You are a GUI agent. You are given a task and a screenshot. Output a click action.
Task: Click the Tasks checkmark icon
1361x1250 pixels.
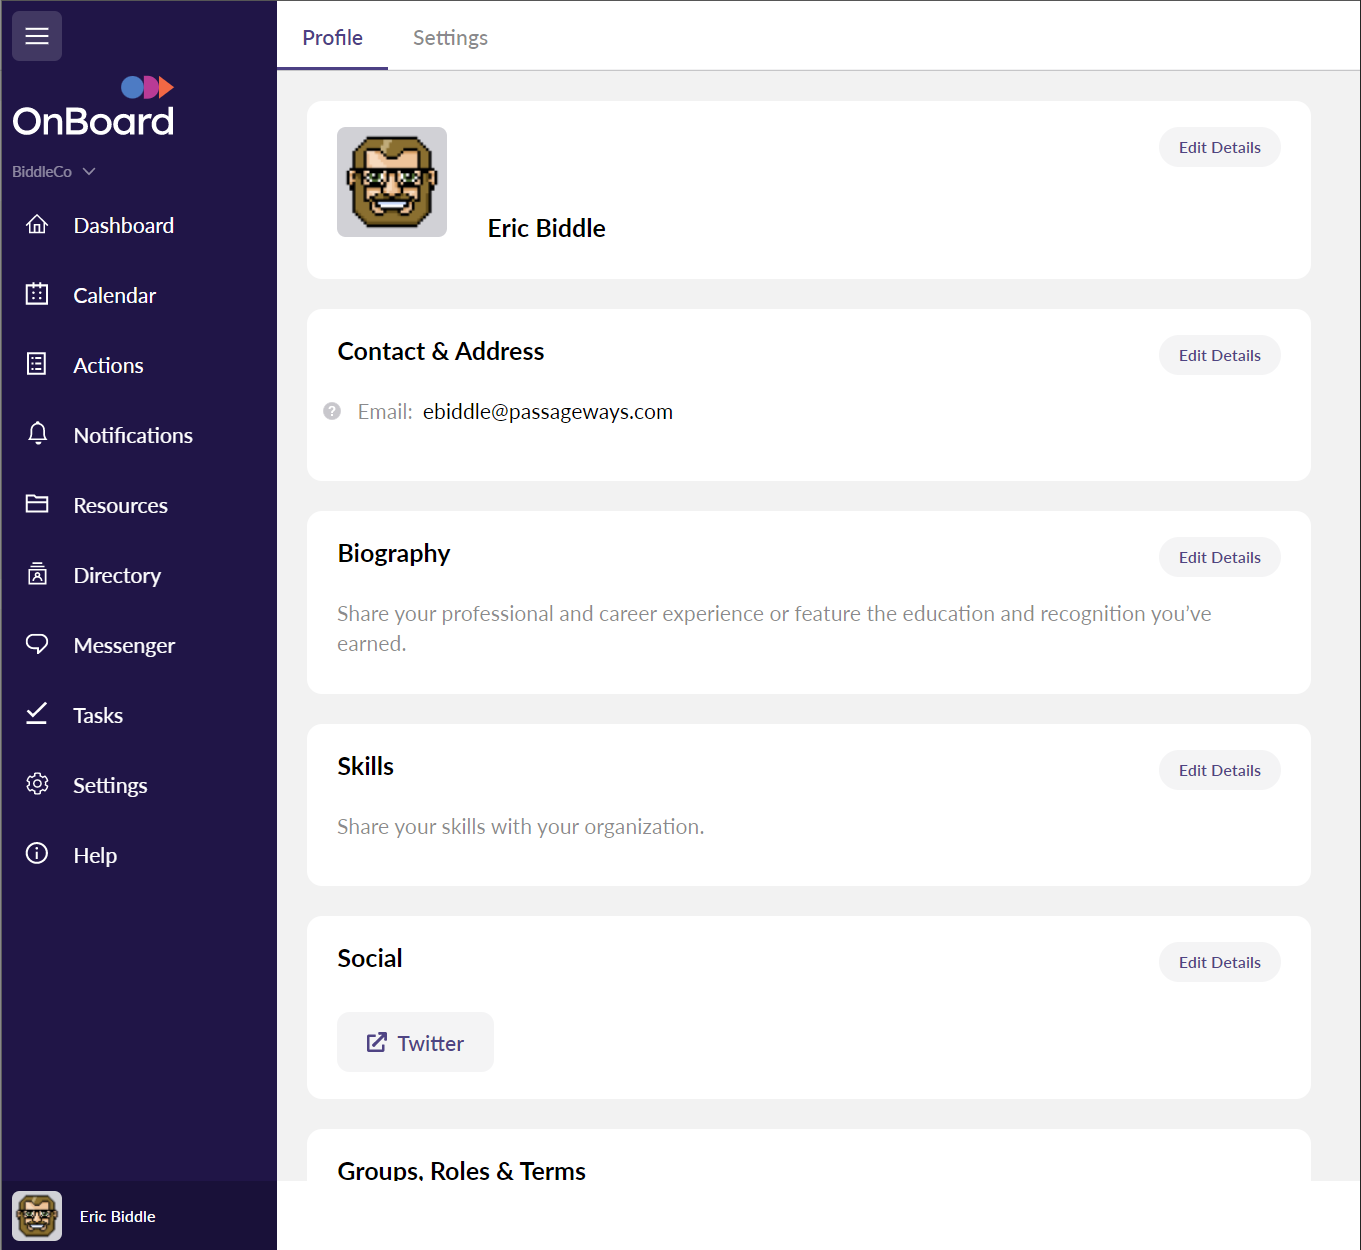coord(37,714)
